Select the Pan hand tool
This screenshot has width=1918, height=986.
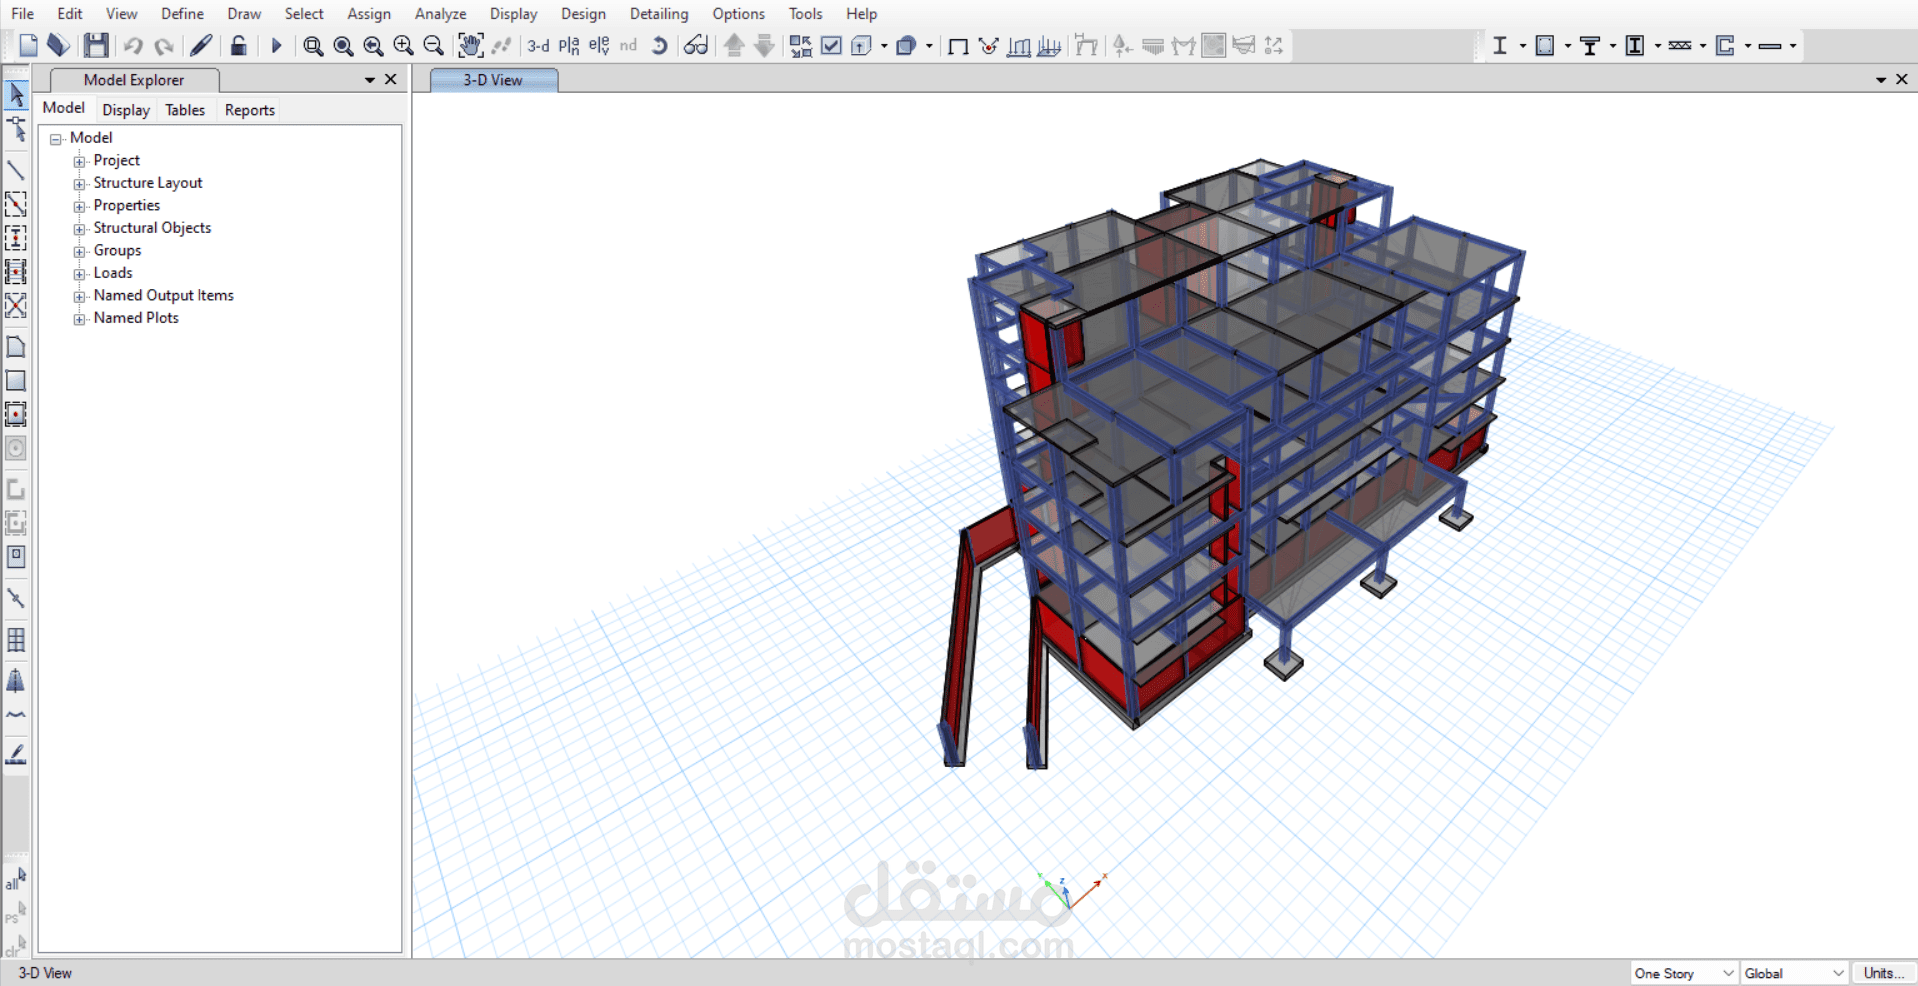[x=470, y=45]
